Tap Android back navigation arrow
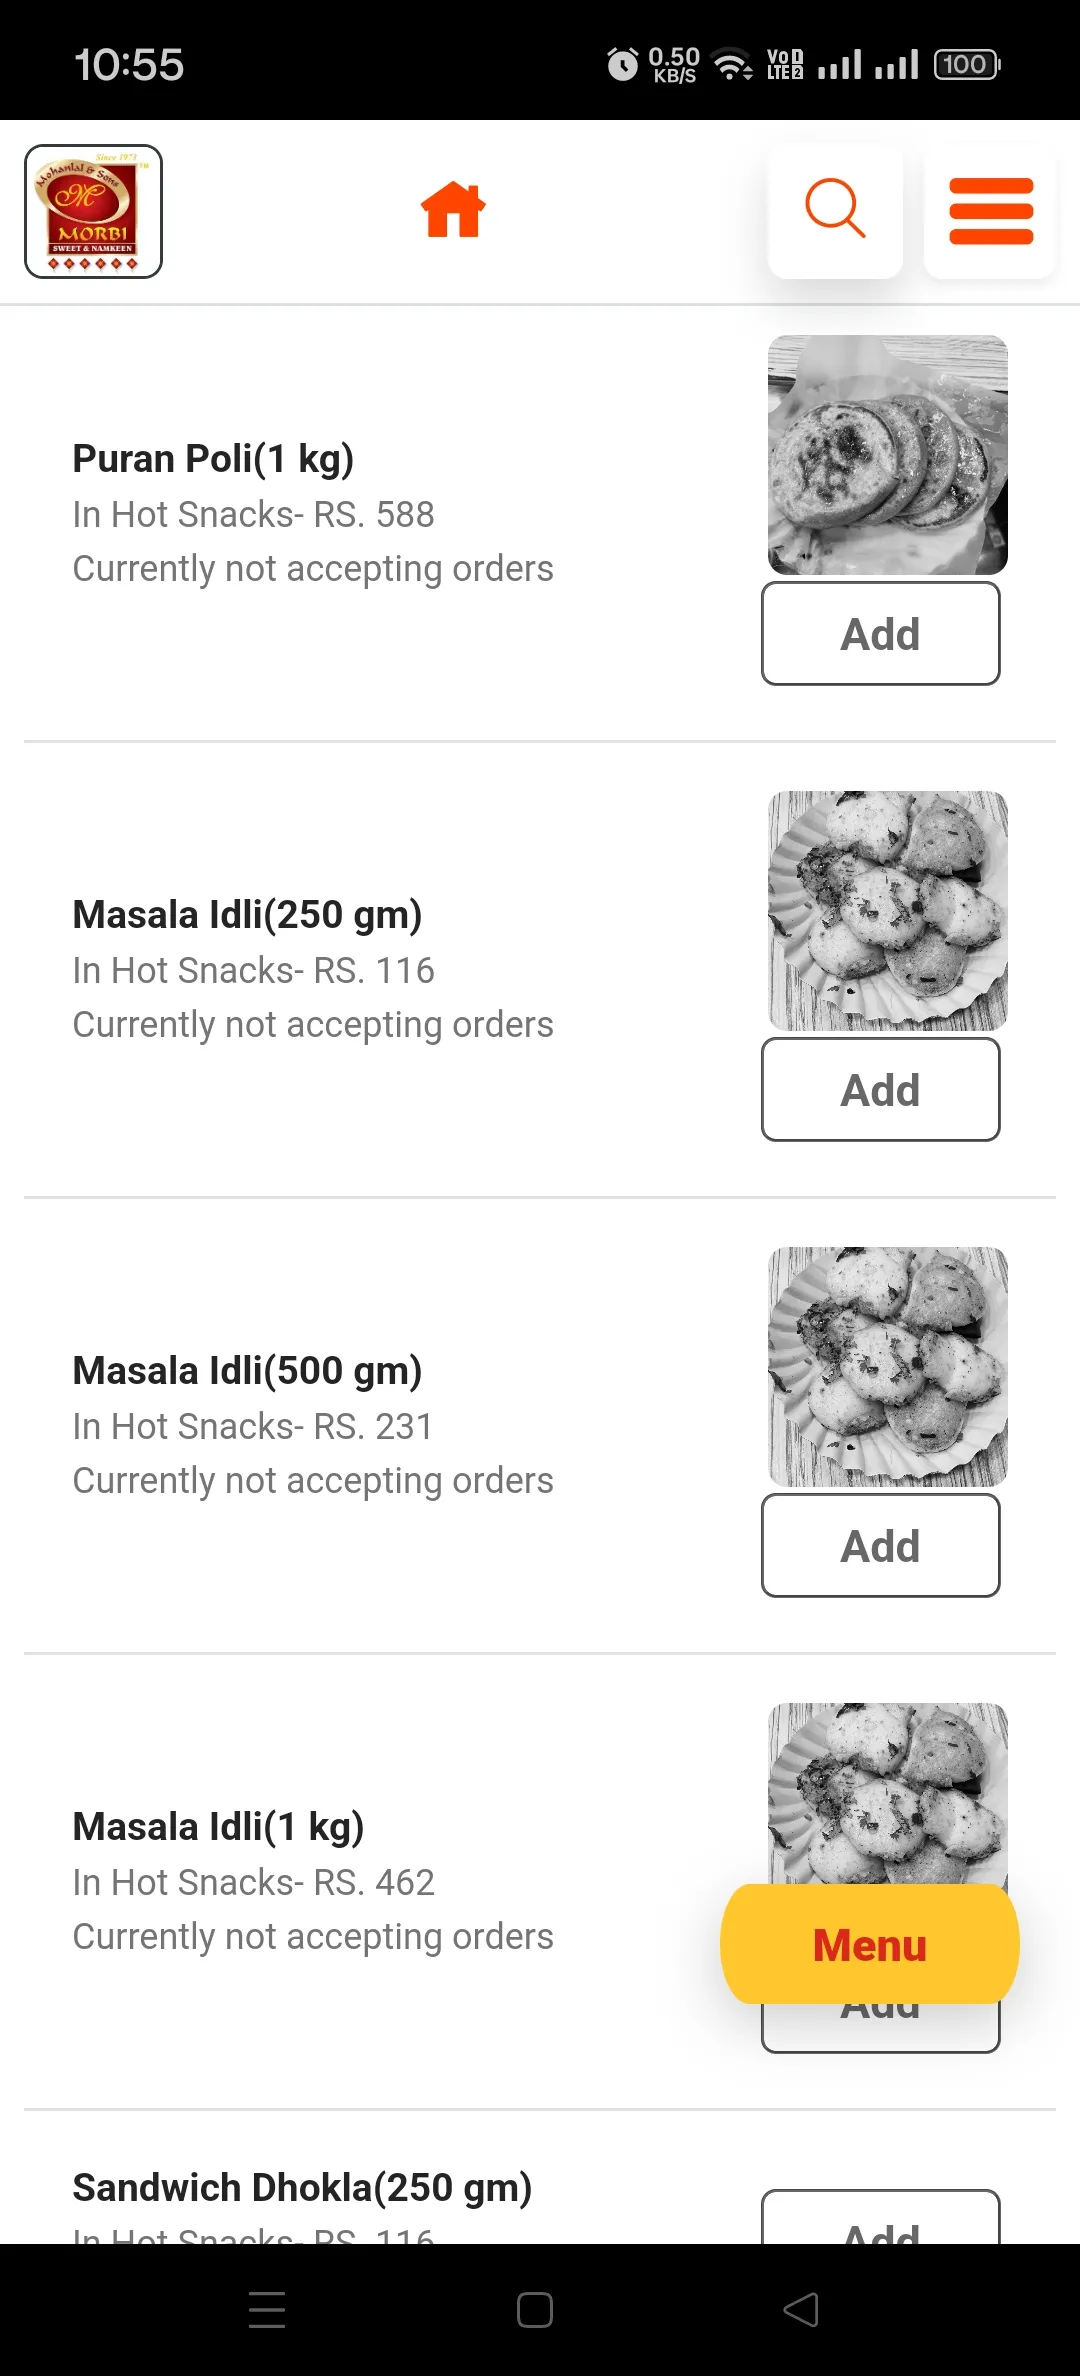The height and width of the screenshot is (2376, 1080). pos(801,2310)
